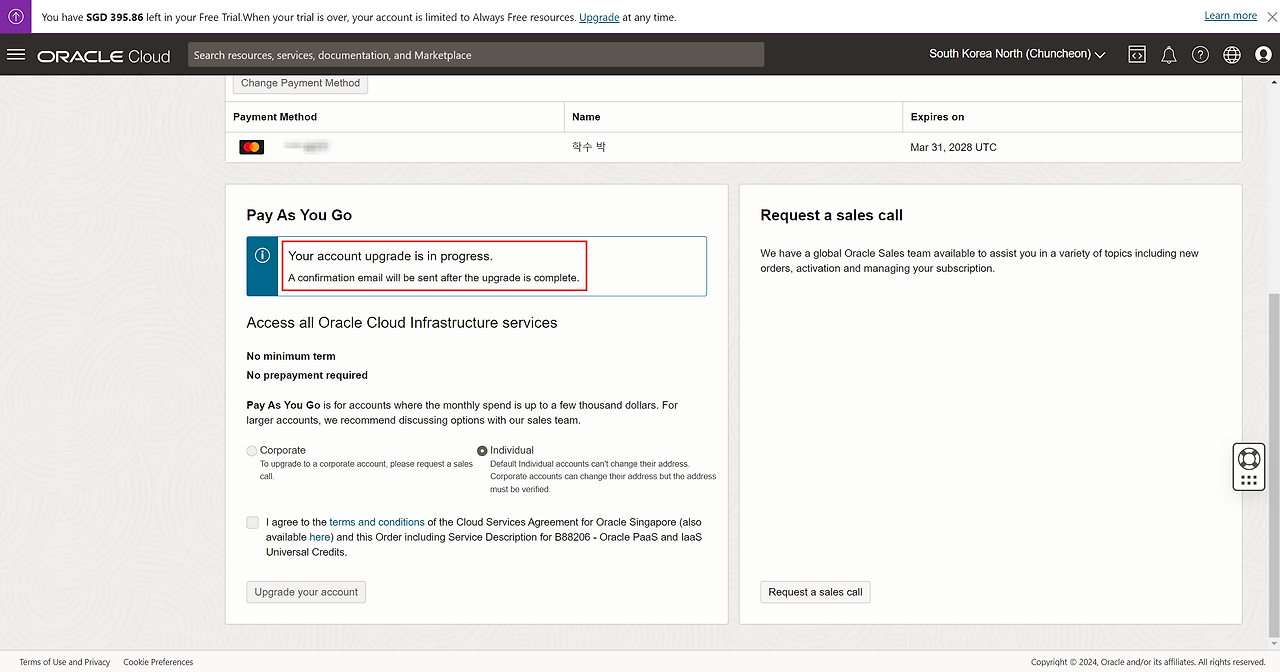Open the floating support lifebuoy widget
Screen dimensions: 1280x672
click(x=1248, y=460)
